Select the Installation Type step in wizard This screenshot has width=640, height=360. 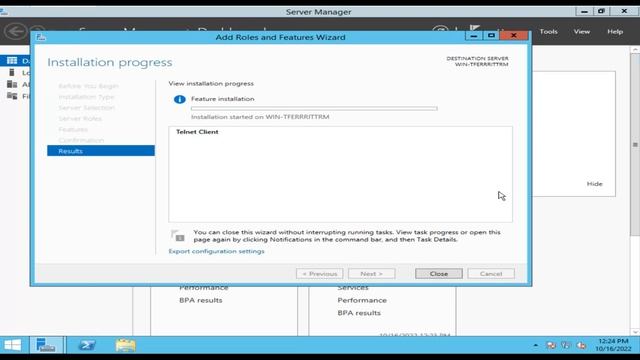tap(87, 97)
